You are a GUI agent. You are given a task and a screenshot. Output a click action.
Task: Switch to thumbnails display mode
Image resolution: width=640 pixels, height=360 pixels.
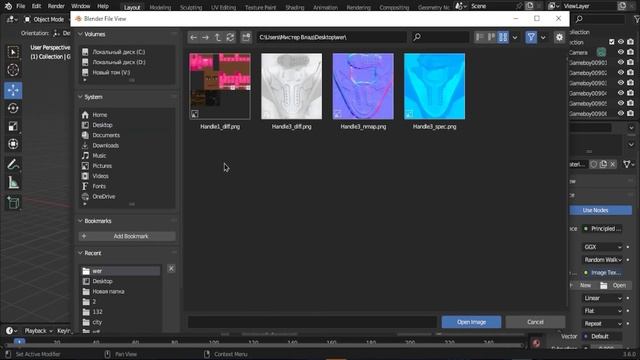503,37
